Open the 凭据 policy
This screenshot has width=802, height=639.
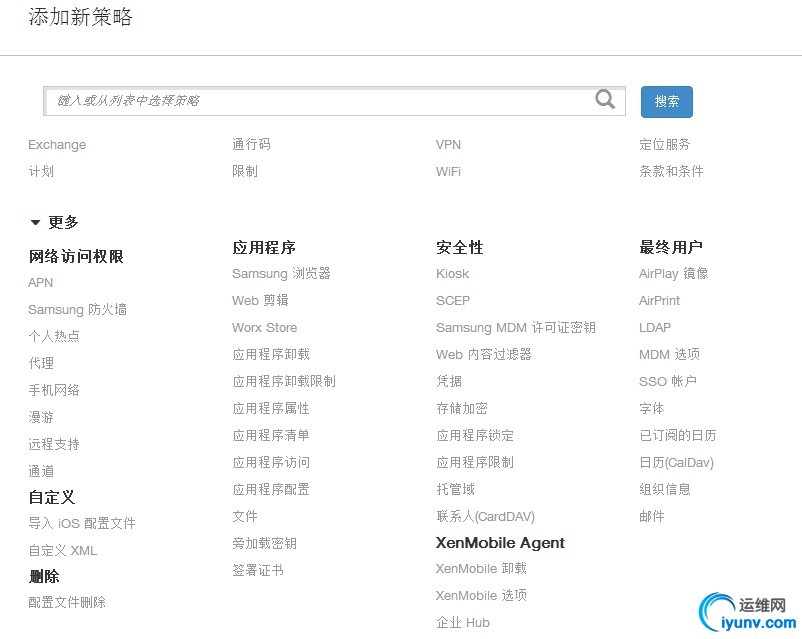pos(449,381)
